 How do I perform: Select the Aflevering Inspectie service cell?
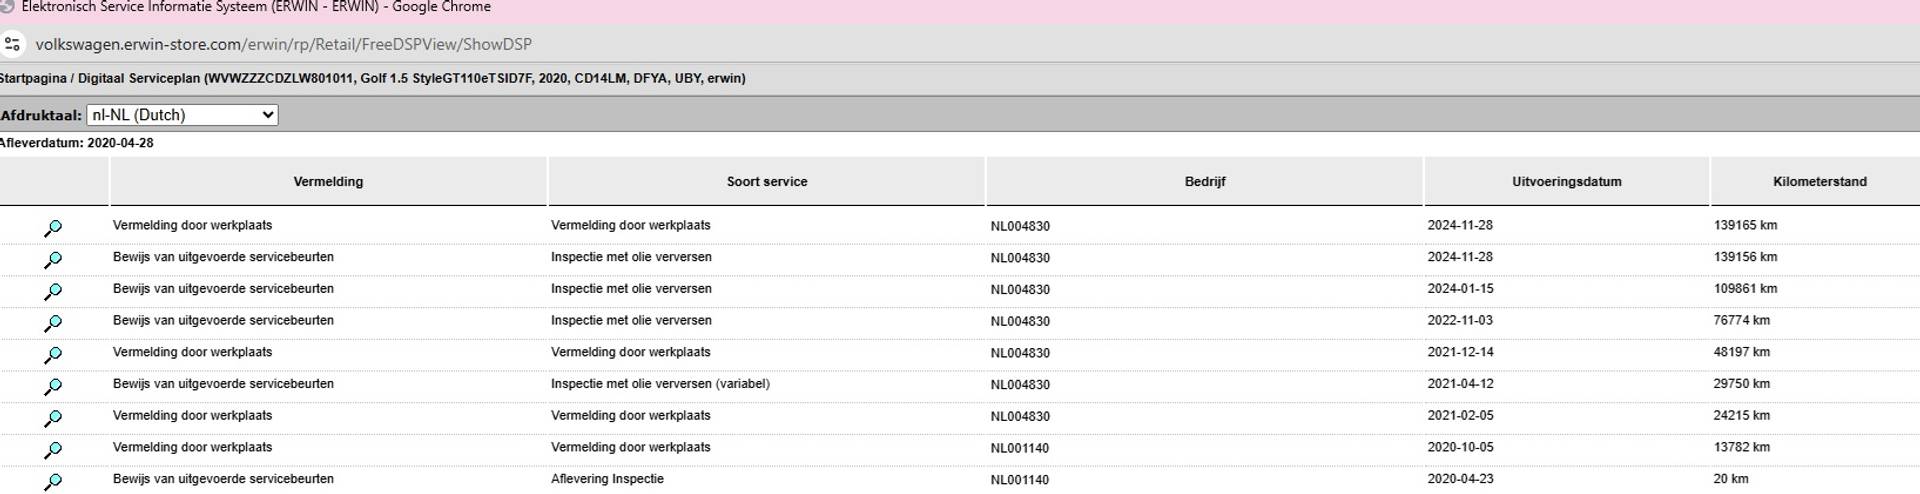click(607, 479)
